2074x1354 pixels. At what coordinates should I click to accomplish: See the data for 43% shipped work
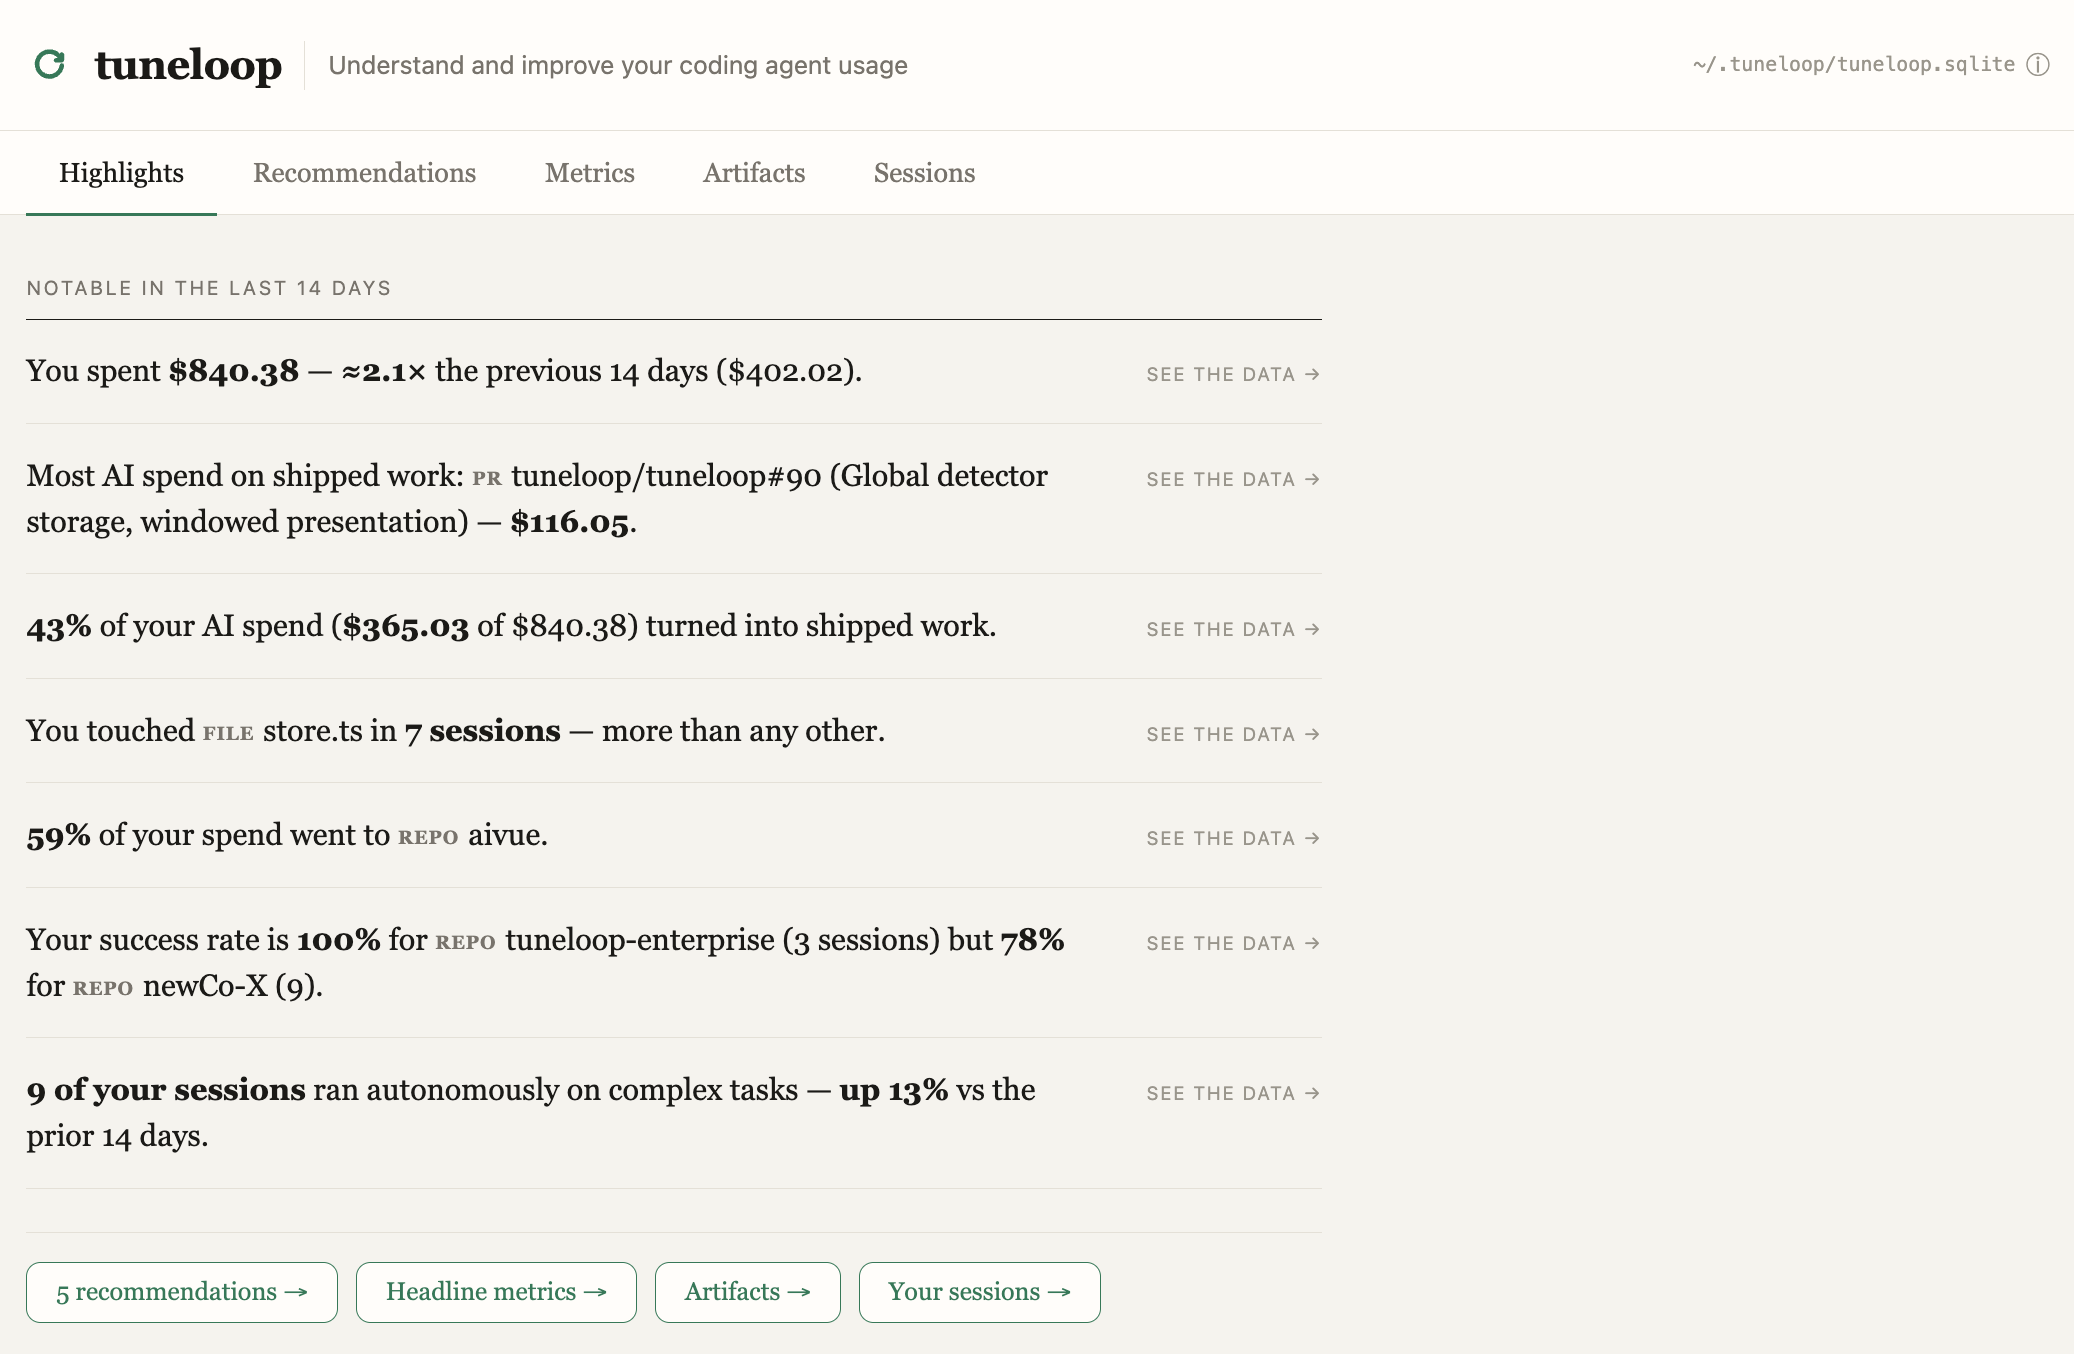click(1233, 629)
